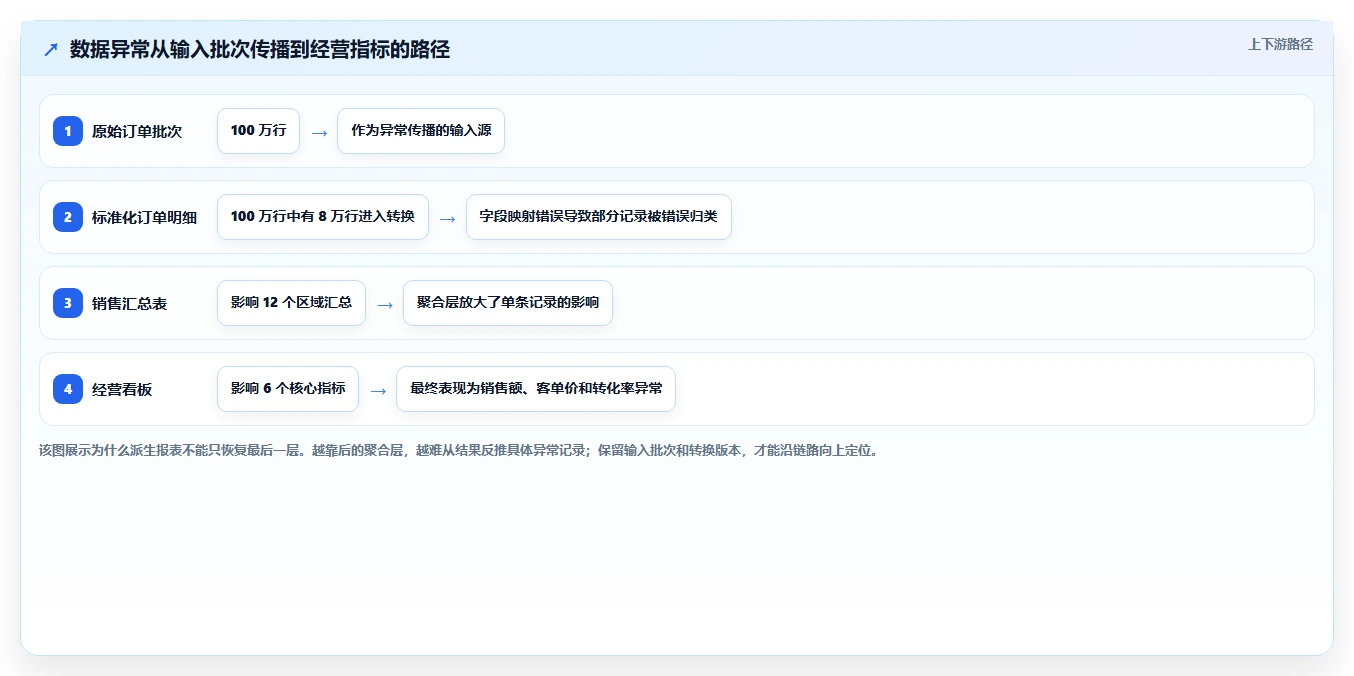This screenshot has width=1354, height=676.
Task: Click the arrow after 影响 12 个区域汇总
Action: [x=385, y=304]
